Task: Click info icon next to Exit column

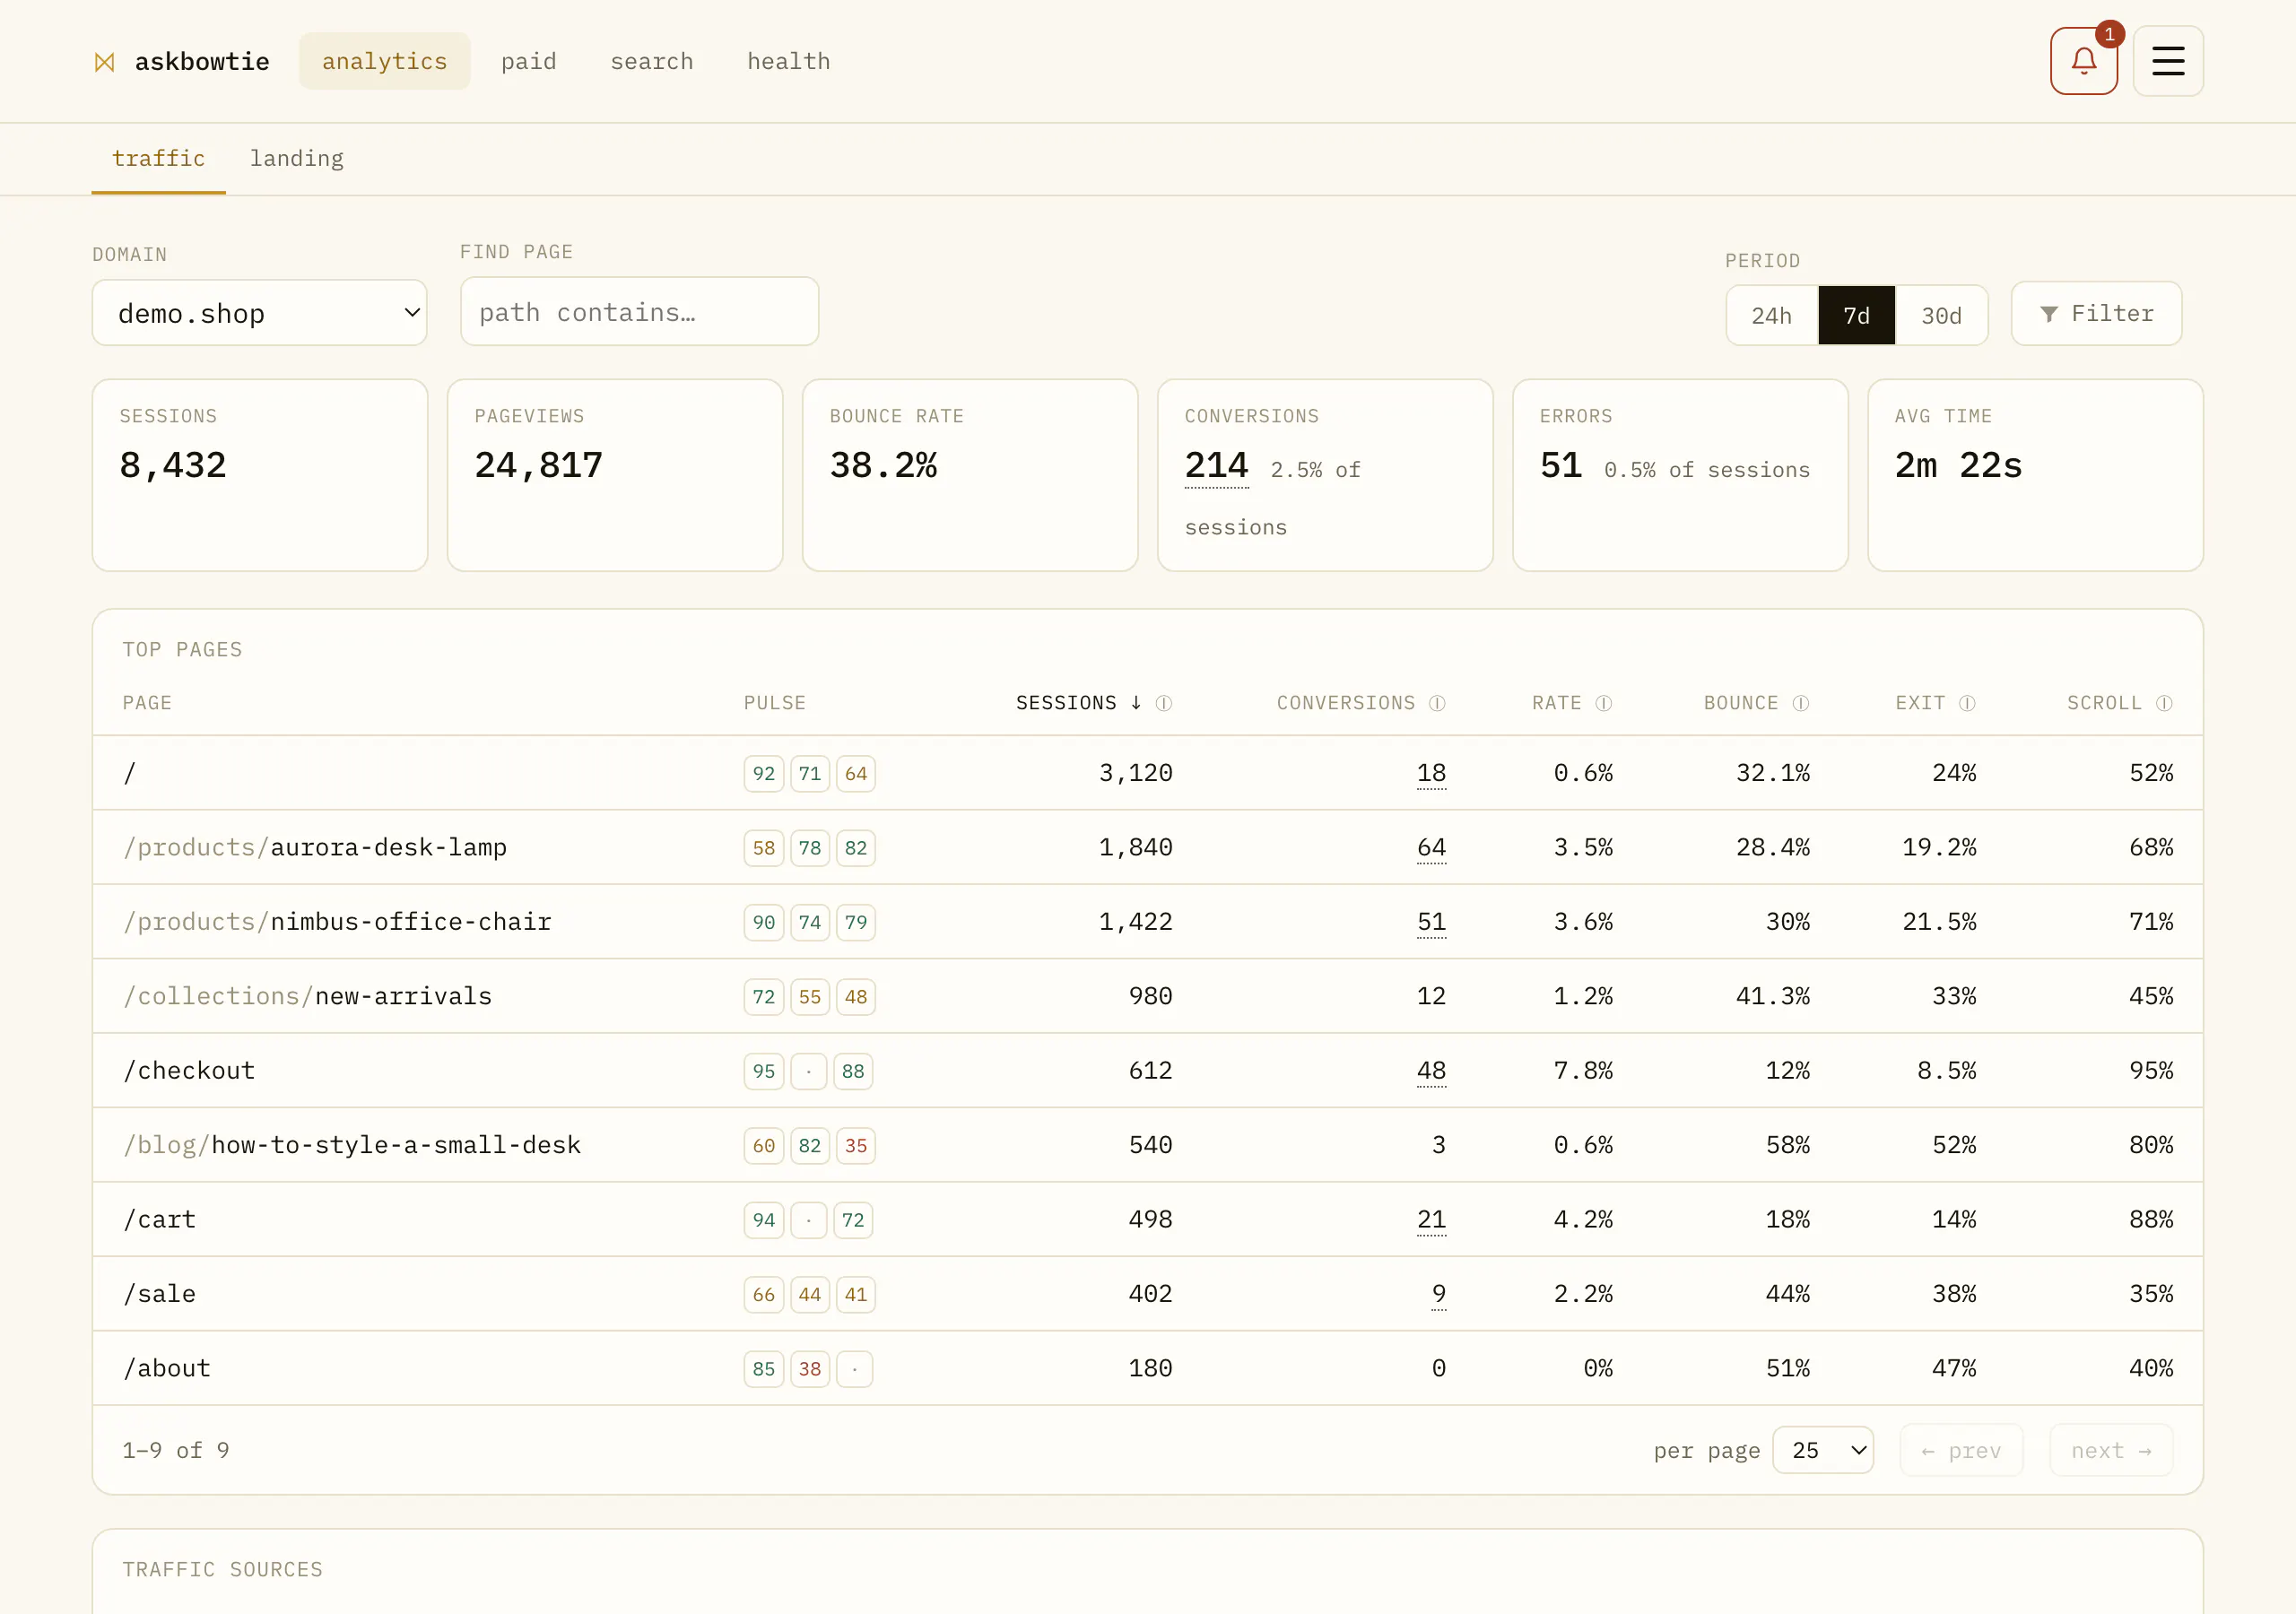Action: coord(1966,703)
